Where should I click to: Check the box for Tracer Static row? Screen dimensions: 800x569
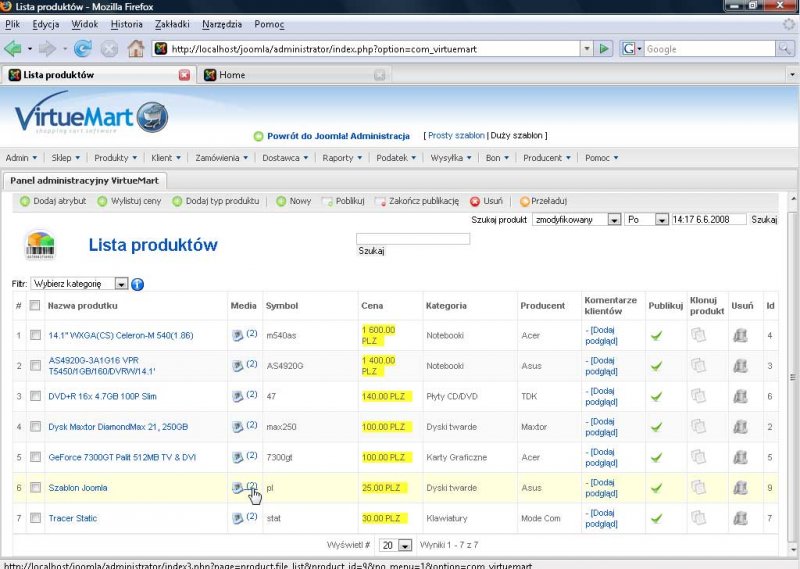36,518
